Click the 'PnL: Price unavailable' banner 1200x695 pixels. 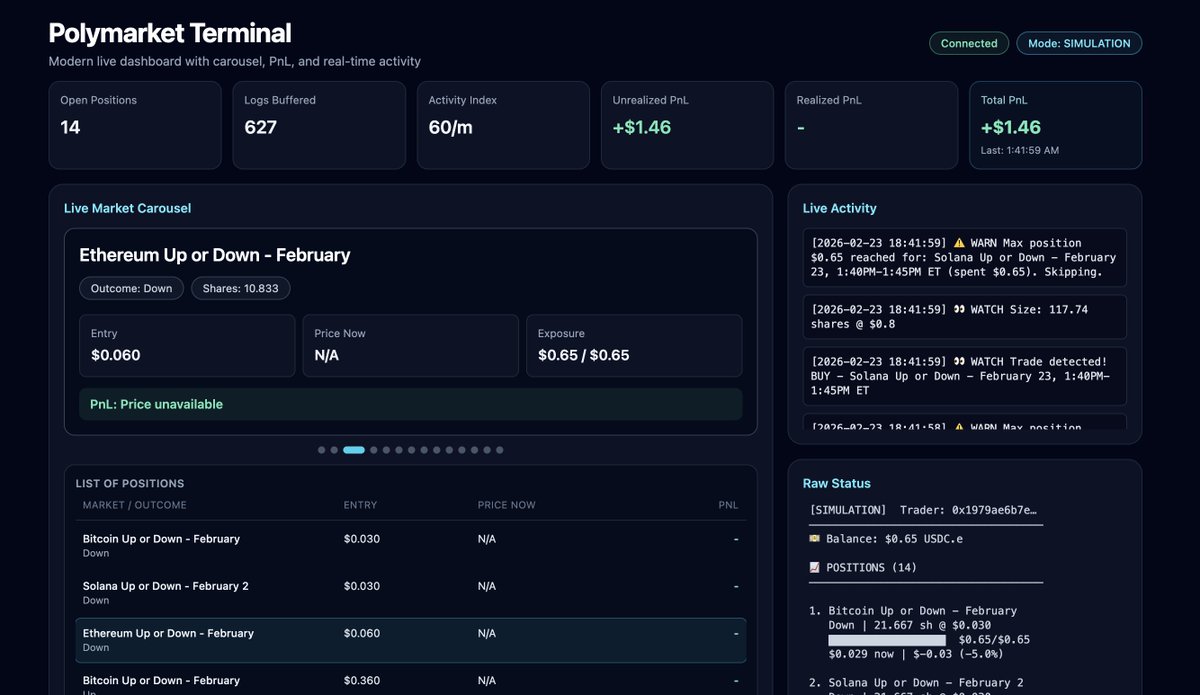[x=411, y=404]
